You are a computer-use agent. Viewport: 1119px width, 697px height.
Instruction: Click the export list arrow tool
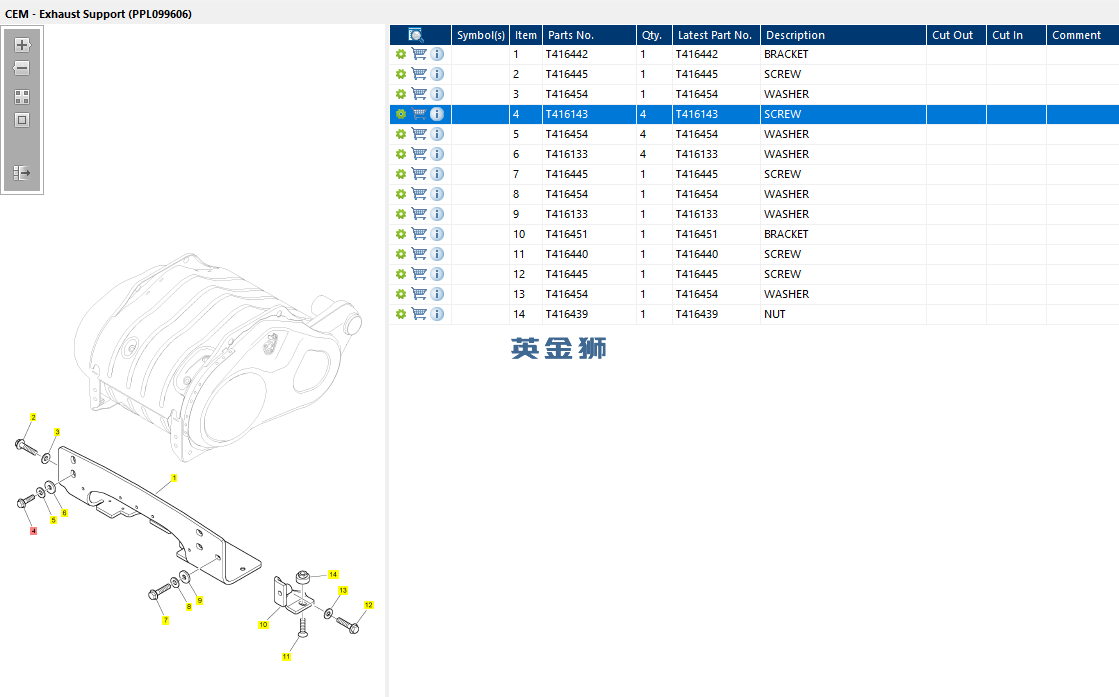(x=22, y=173)
